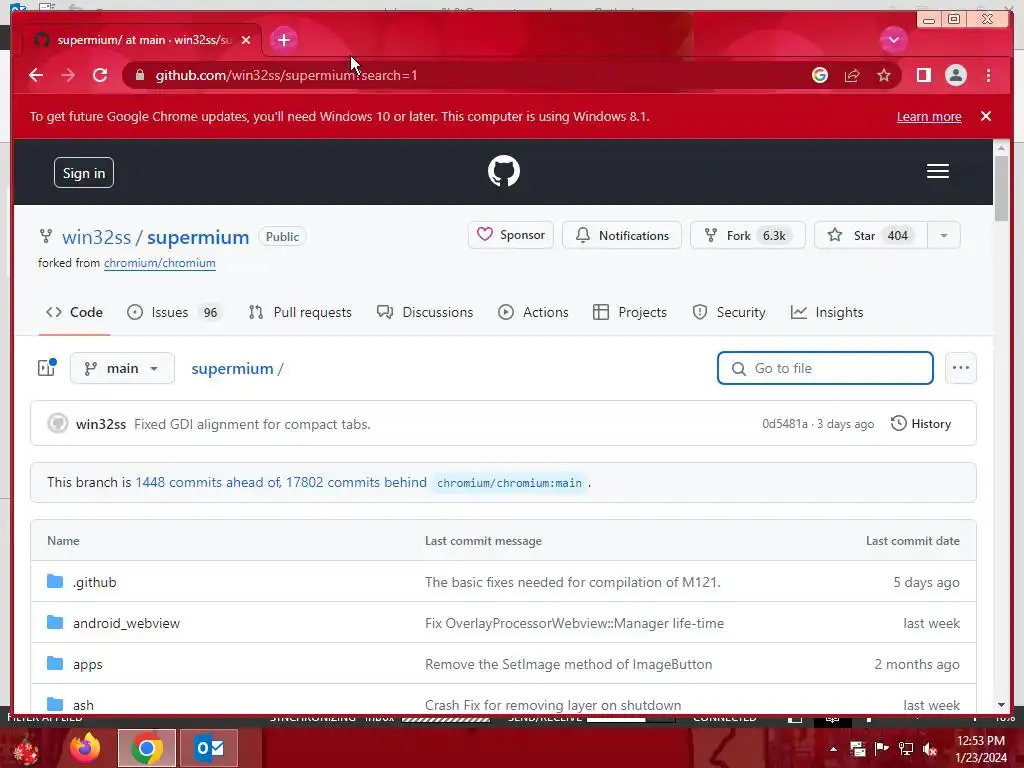The image size is (1024, 768).
Task: Open Security tab
Action: (729, 312)
